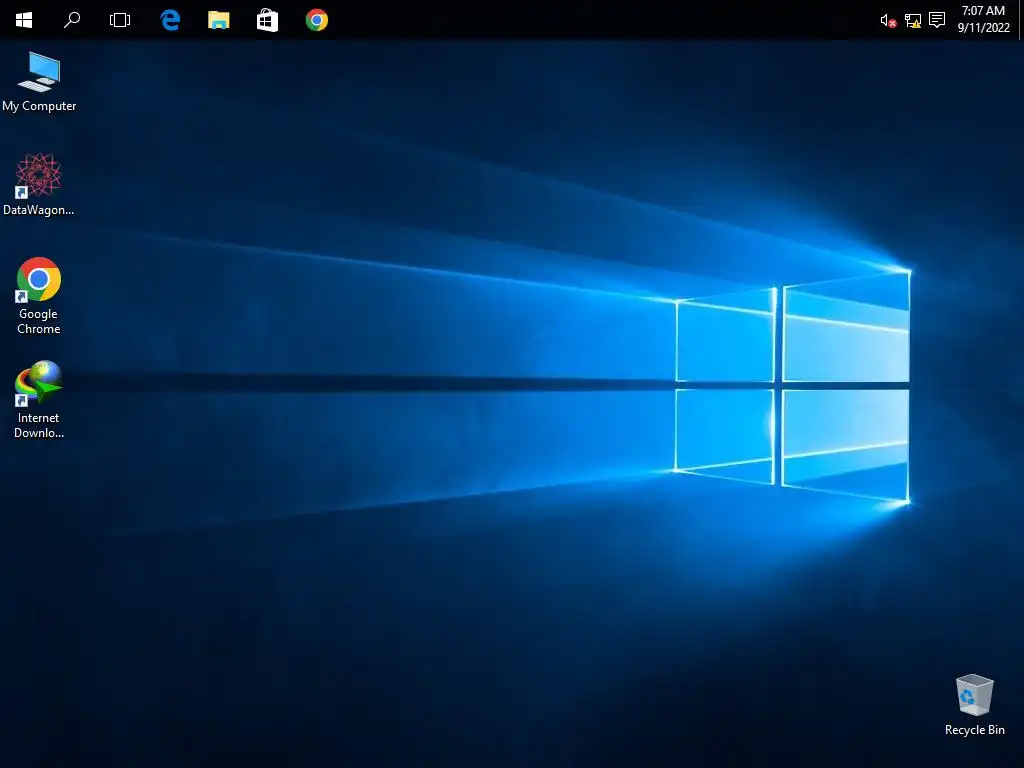Show the calendar by clicking 7:07 AM clock
This screenshot has width=1024, height=768.
(x=984, y=19)
